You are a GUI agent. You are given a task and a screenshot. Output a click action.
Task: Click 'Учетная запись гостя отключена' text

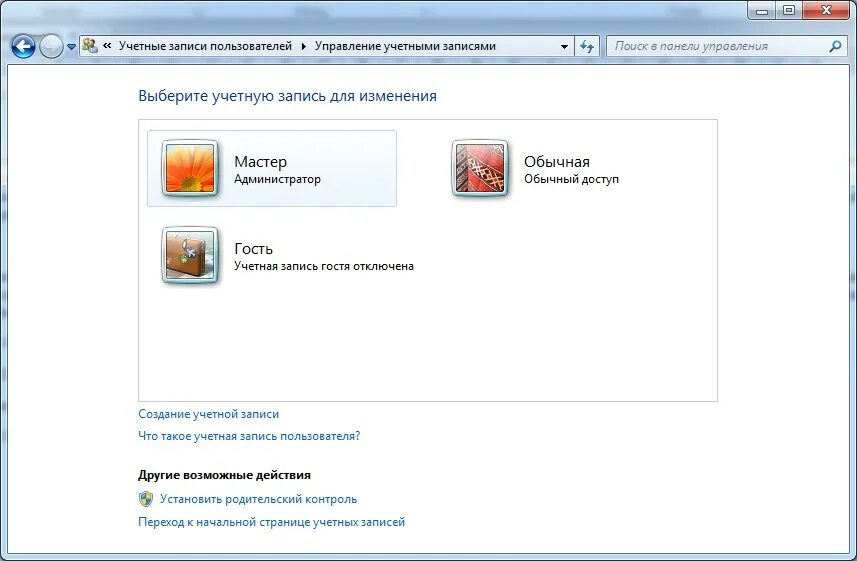pyautogui.click(x=324, y=266)
